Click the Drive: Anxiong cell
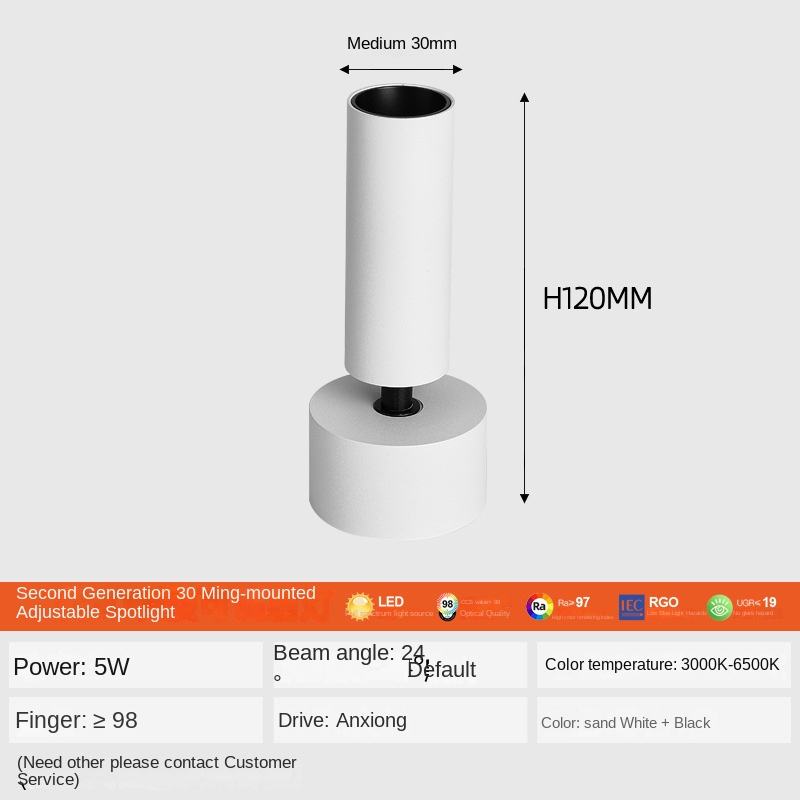The width and height of the screenshot is (800, 800). point(400,720)
